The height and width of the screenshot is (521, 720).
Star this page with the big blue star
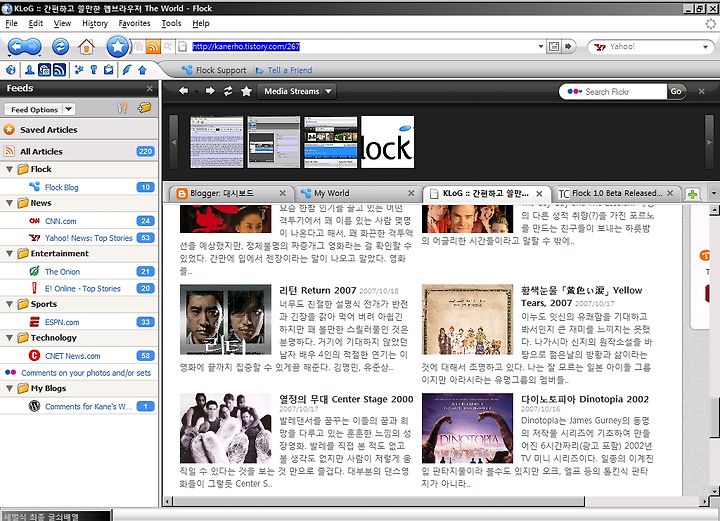(x=118, y=46)
